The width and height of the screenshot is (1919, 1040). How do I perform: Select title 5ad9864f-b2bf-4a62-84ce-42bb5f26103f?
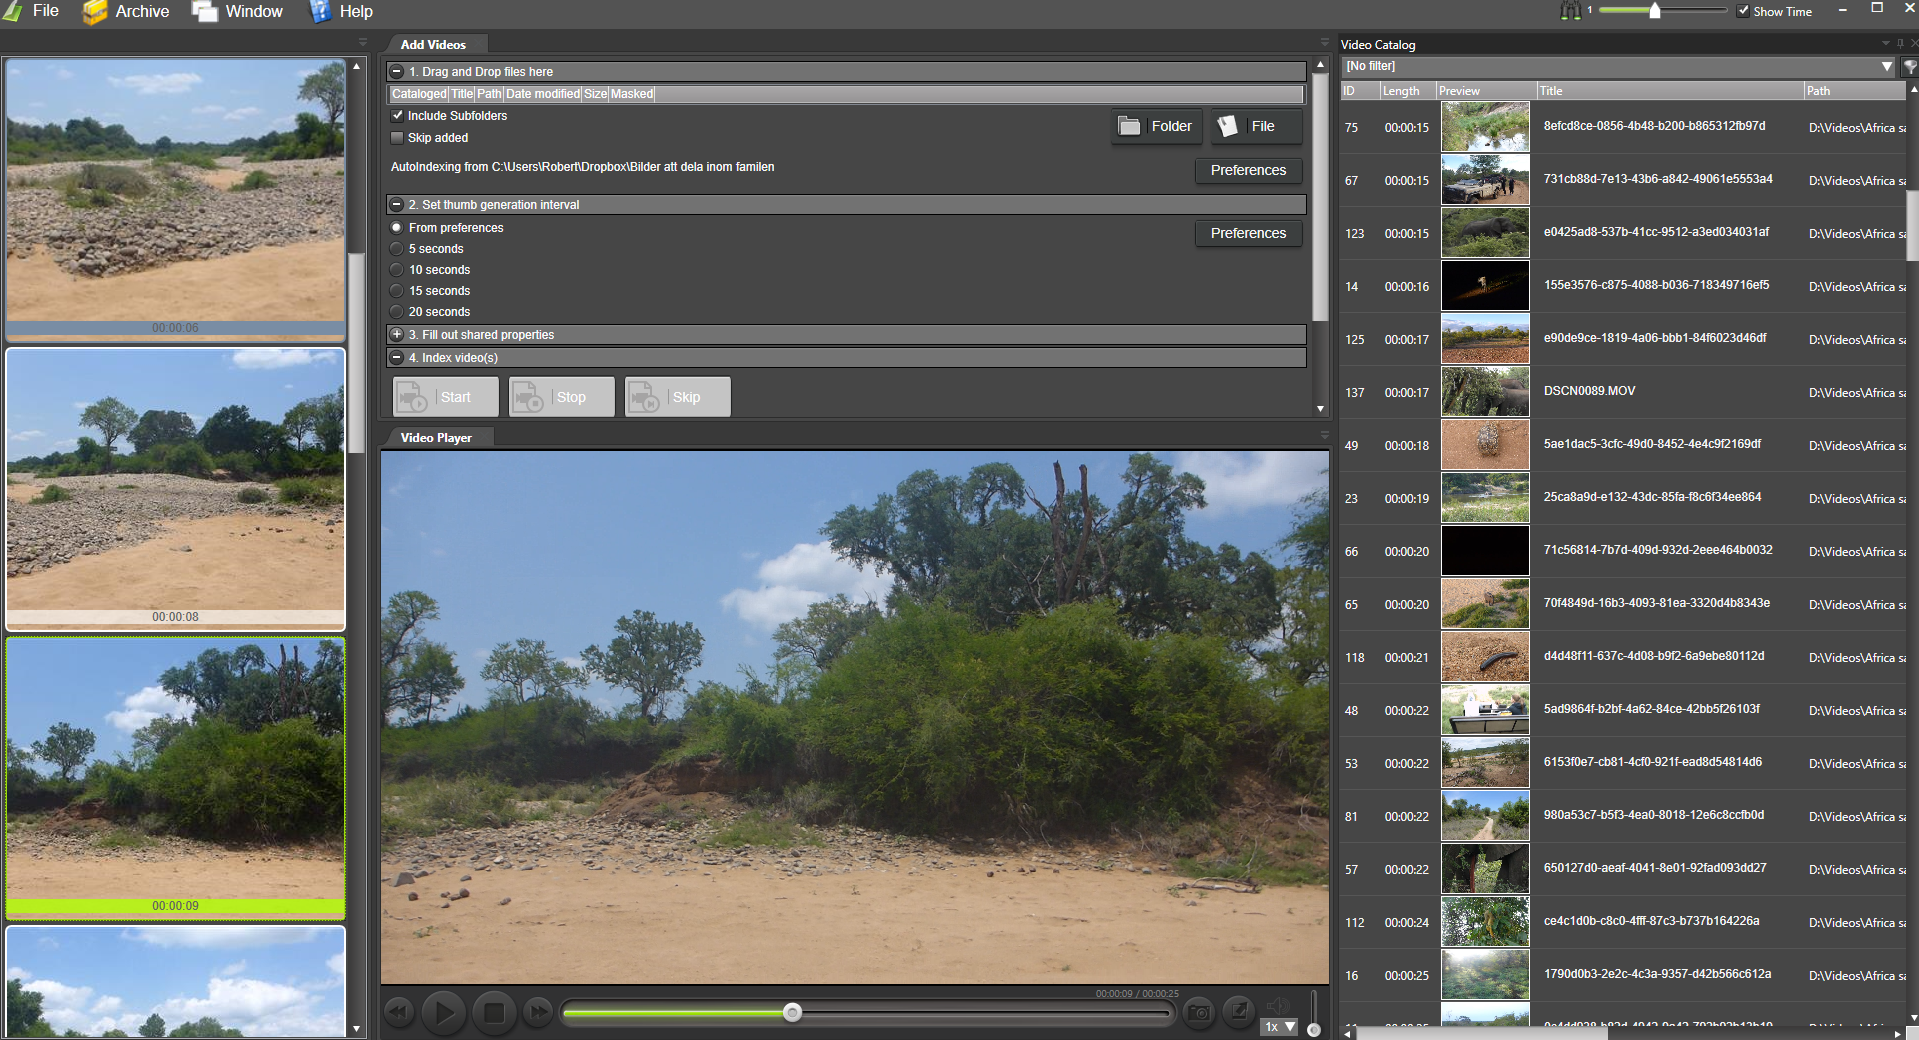click(x=1651, y=709)
